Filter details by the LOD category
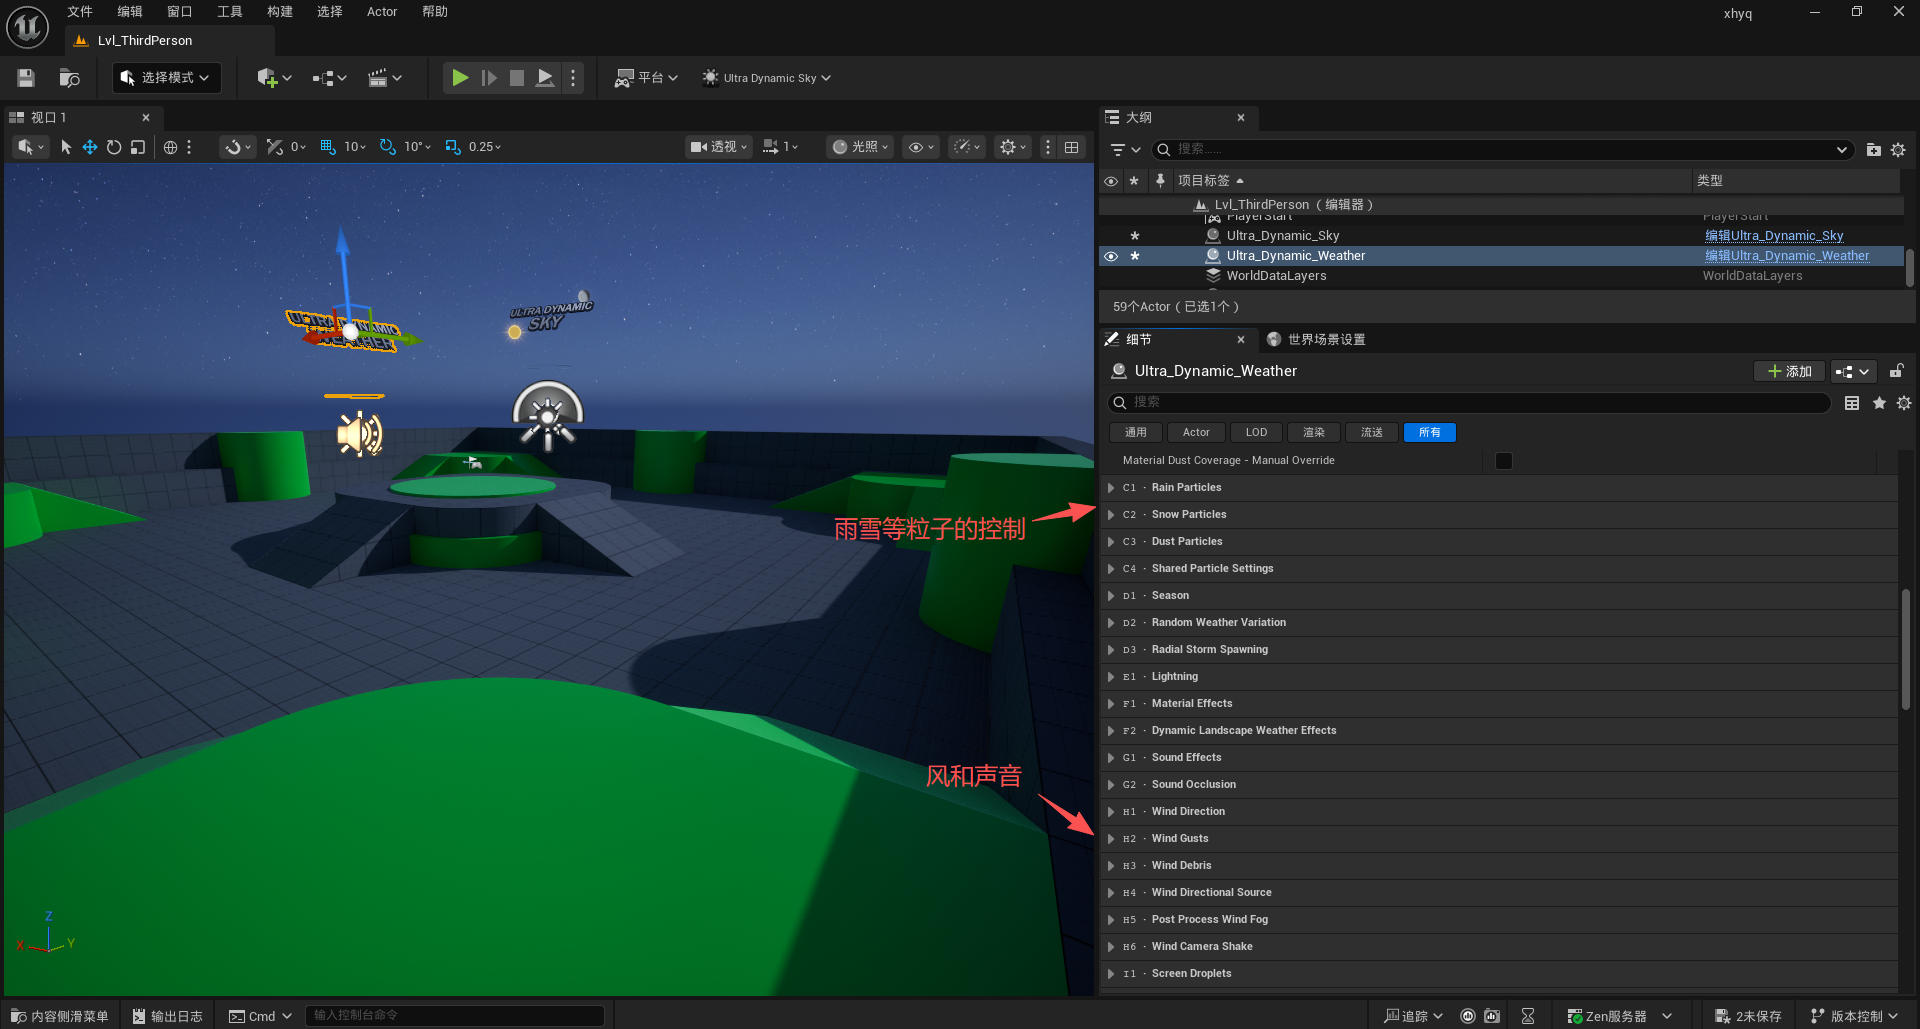The width and height of the screenshot is (1920, 1029). pyautogui.click(x=1257, y=433)
